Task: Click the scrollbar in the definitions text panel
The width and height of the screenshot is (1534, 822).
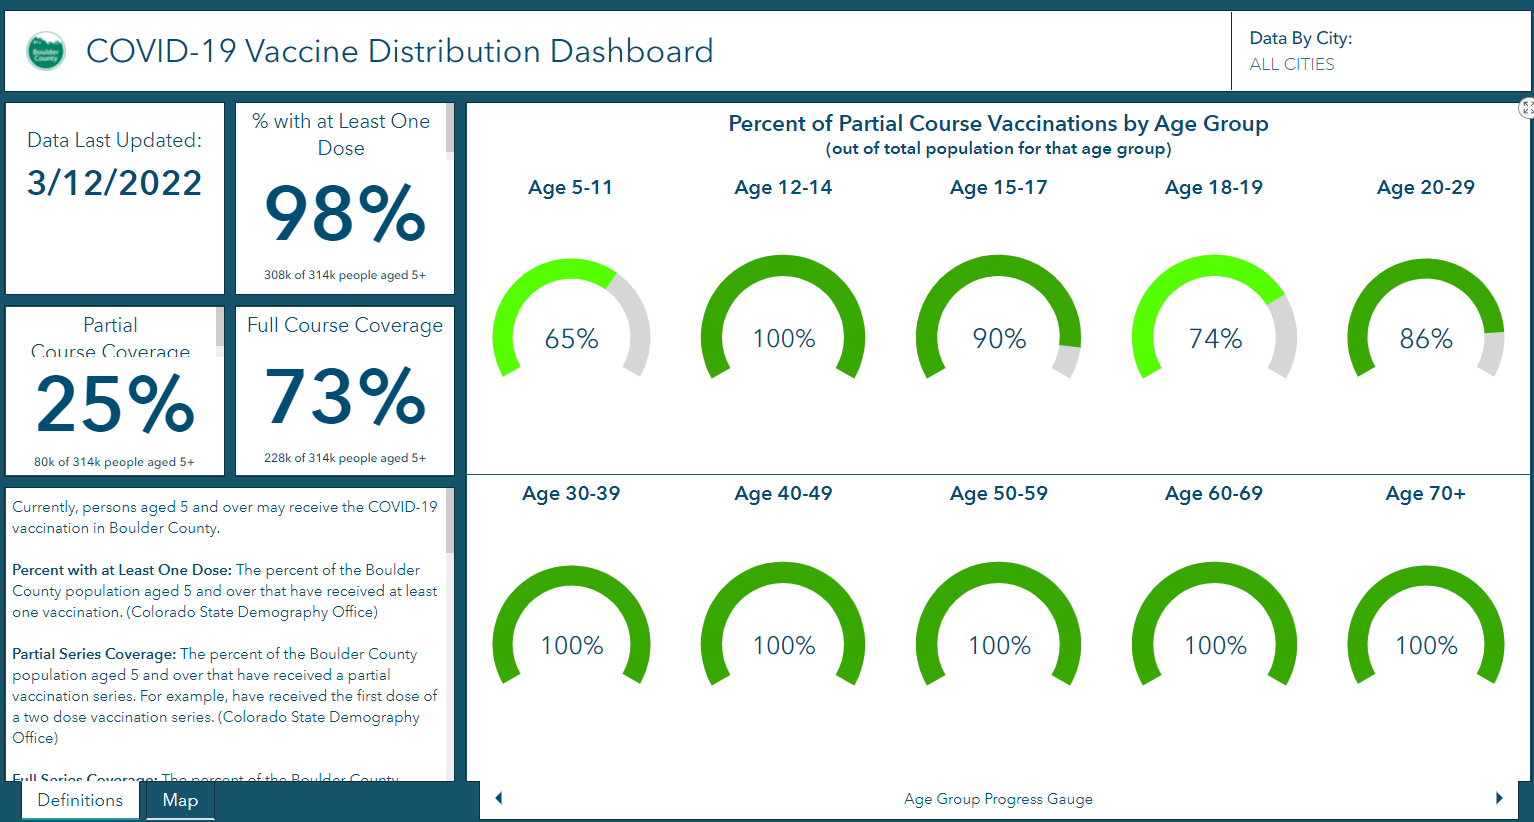Action: (x=450, y=521)
